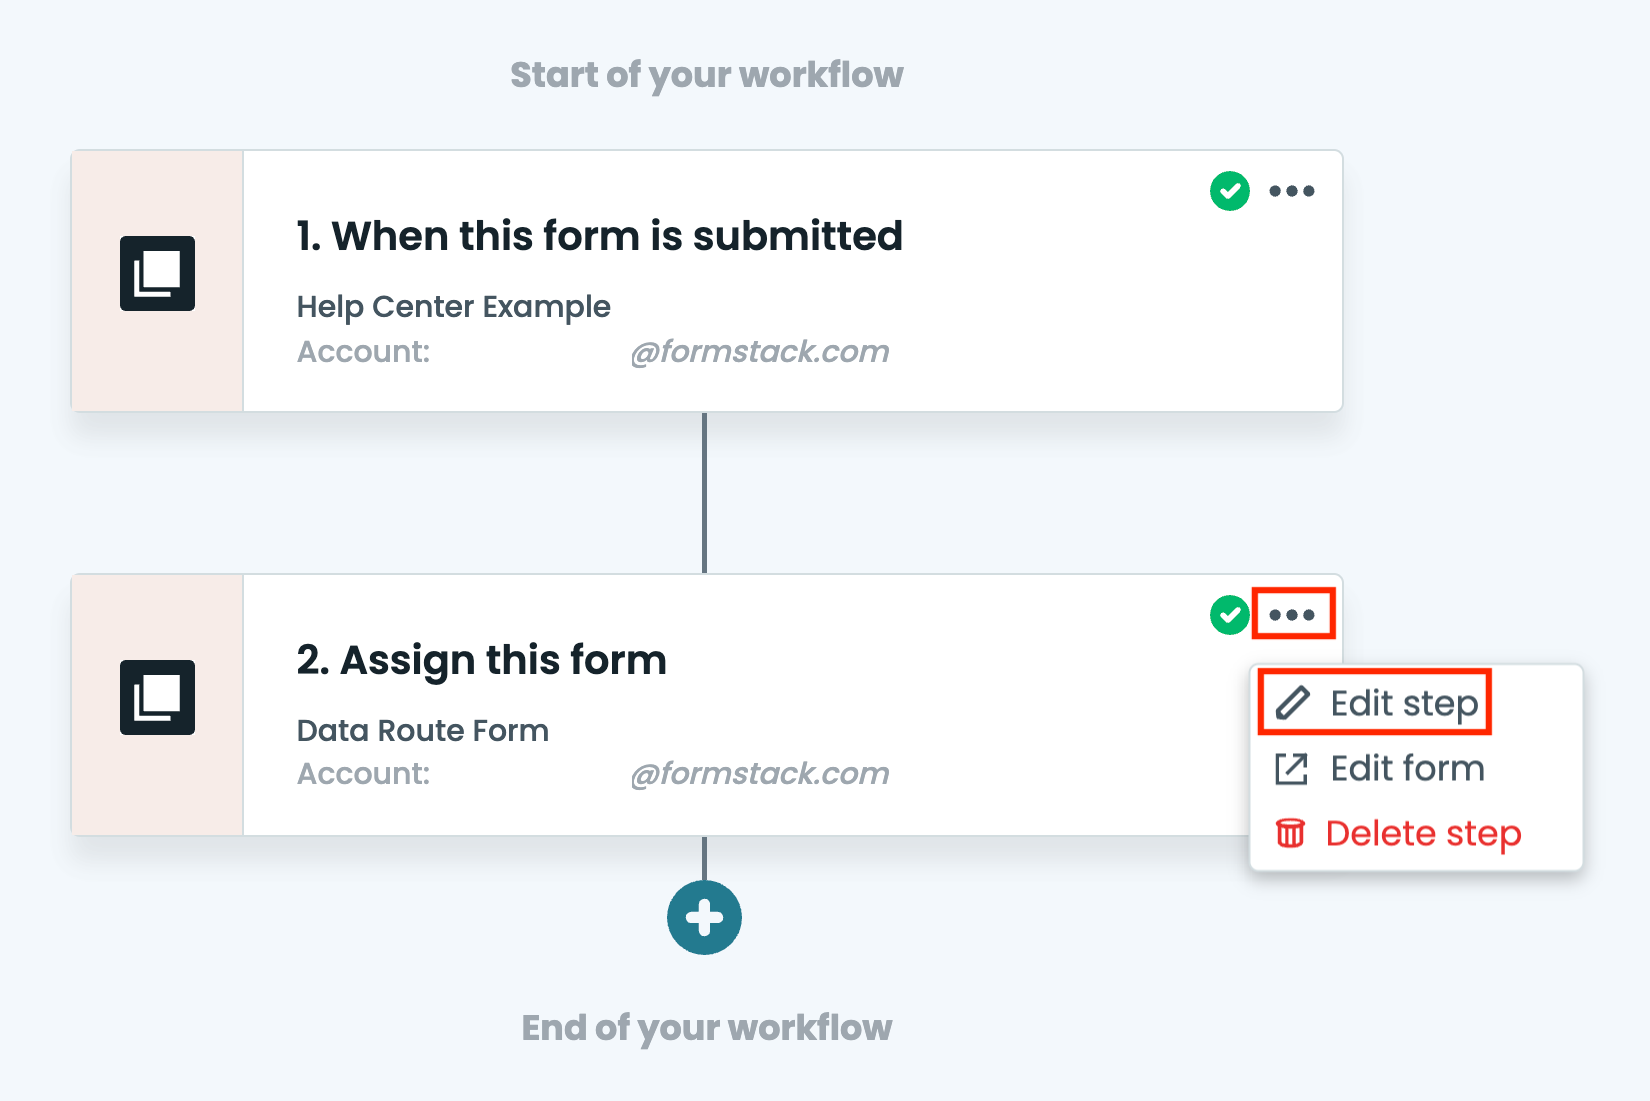
Task: Choose the Edit form menu option
Action: 1406,769
